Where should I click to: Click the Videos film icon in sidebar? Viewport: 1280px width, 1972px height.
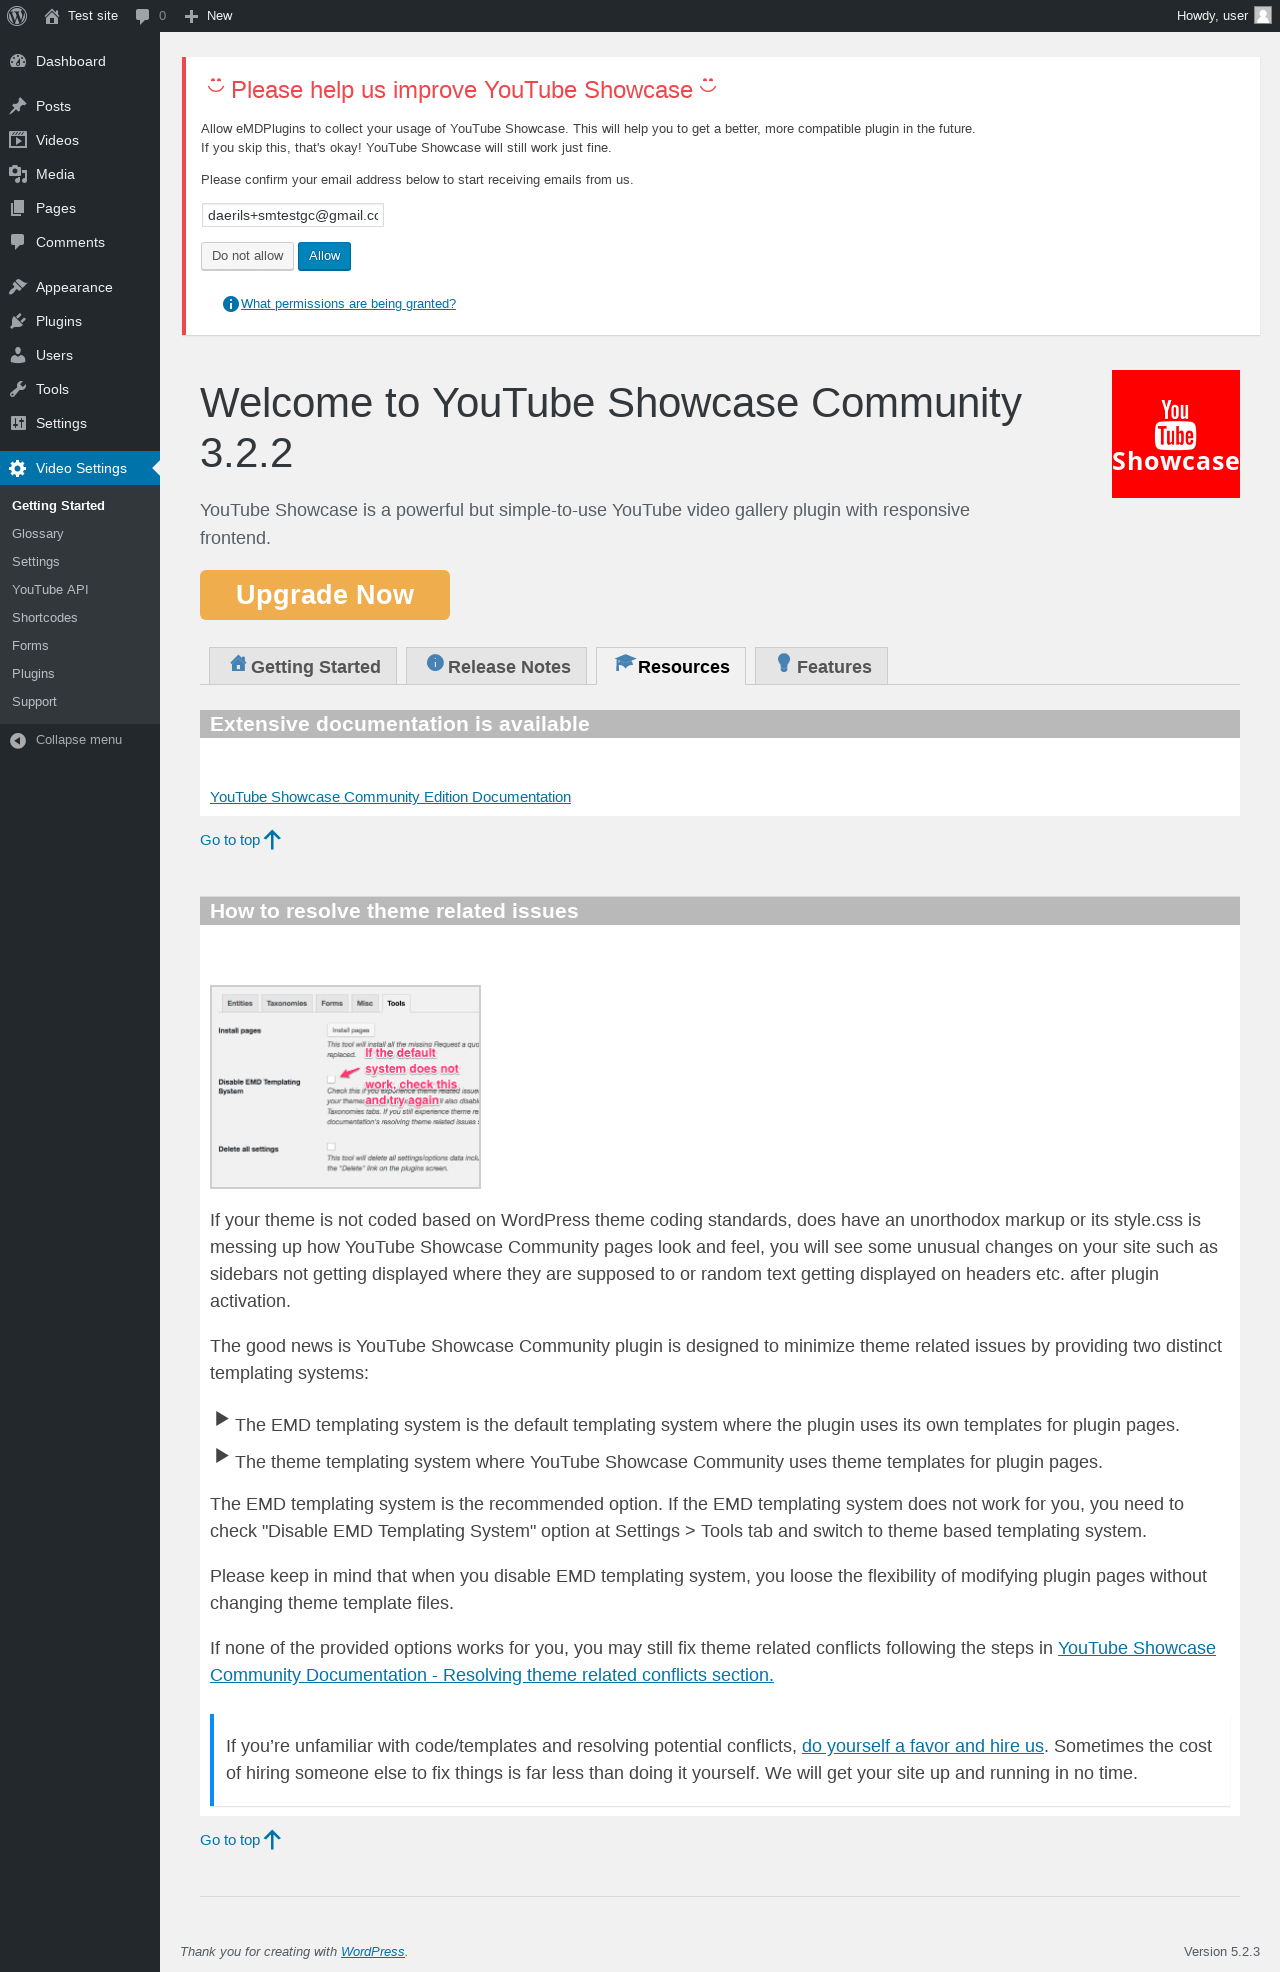click(x=18, y=140)
